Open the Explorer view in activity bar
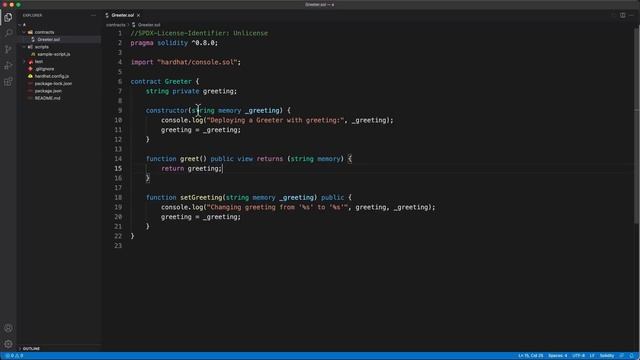Image resolution: width=640 pixels, height=360 pixels. (x=8, y=17)
